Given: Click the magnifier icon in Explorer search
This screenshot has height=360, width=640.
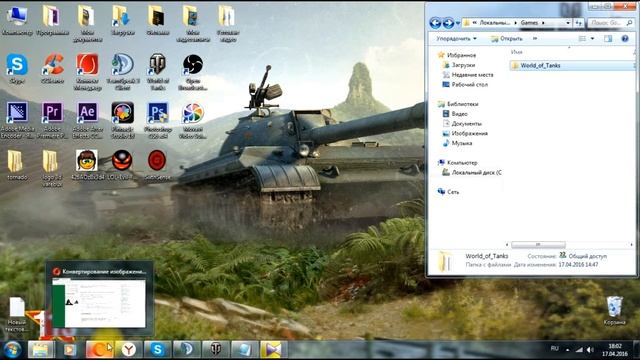Looking at the screenshot, I should pos(630,23).
